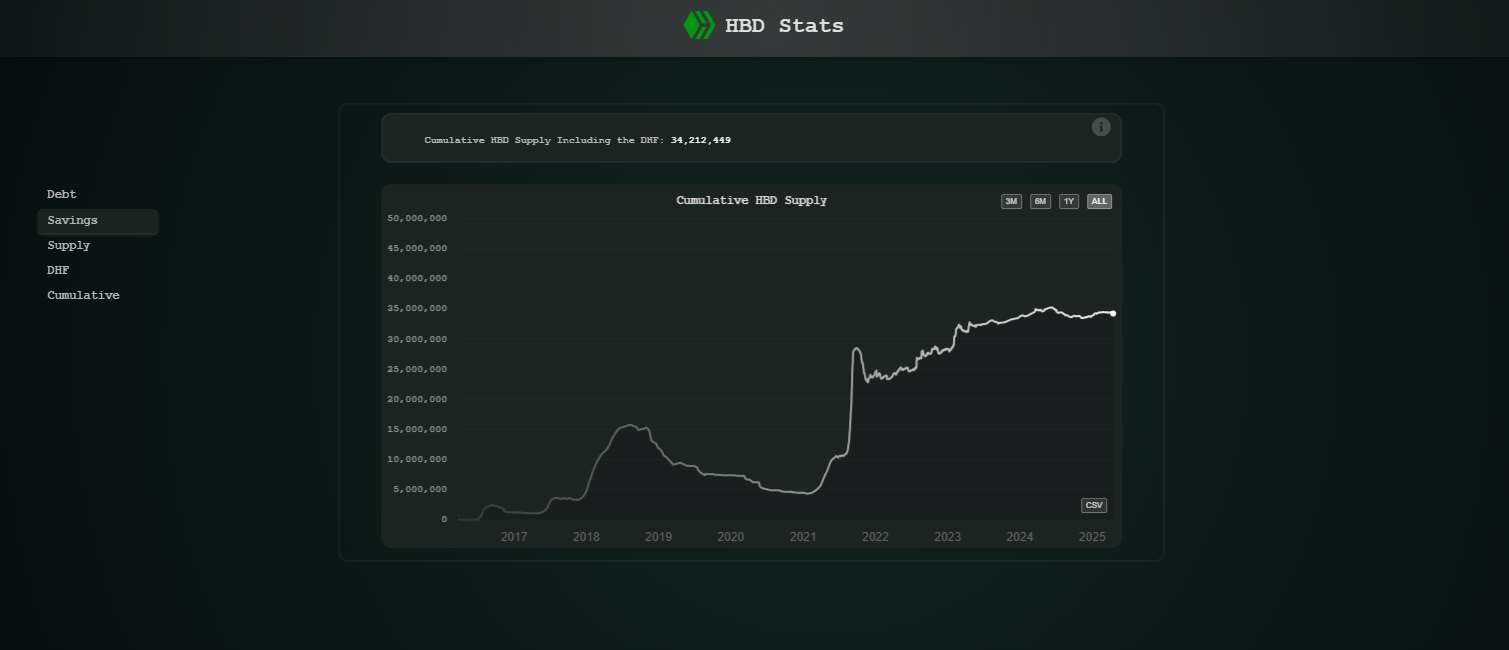This screenshot has width=1509, height=650.
Task: Click the Cumulative HBD Supply Including the DHF label
Action: tap(546, 140)
